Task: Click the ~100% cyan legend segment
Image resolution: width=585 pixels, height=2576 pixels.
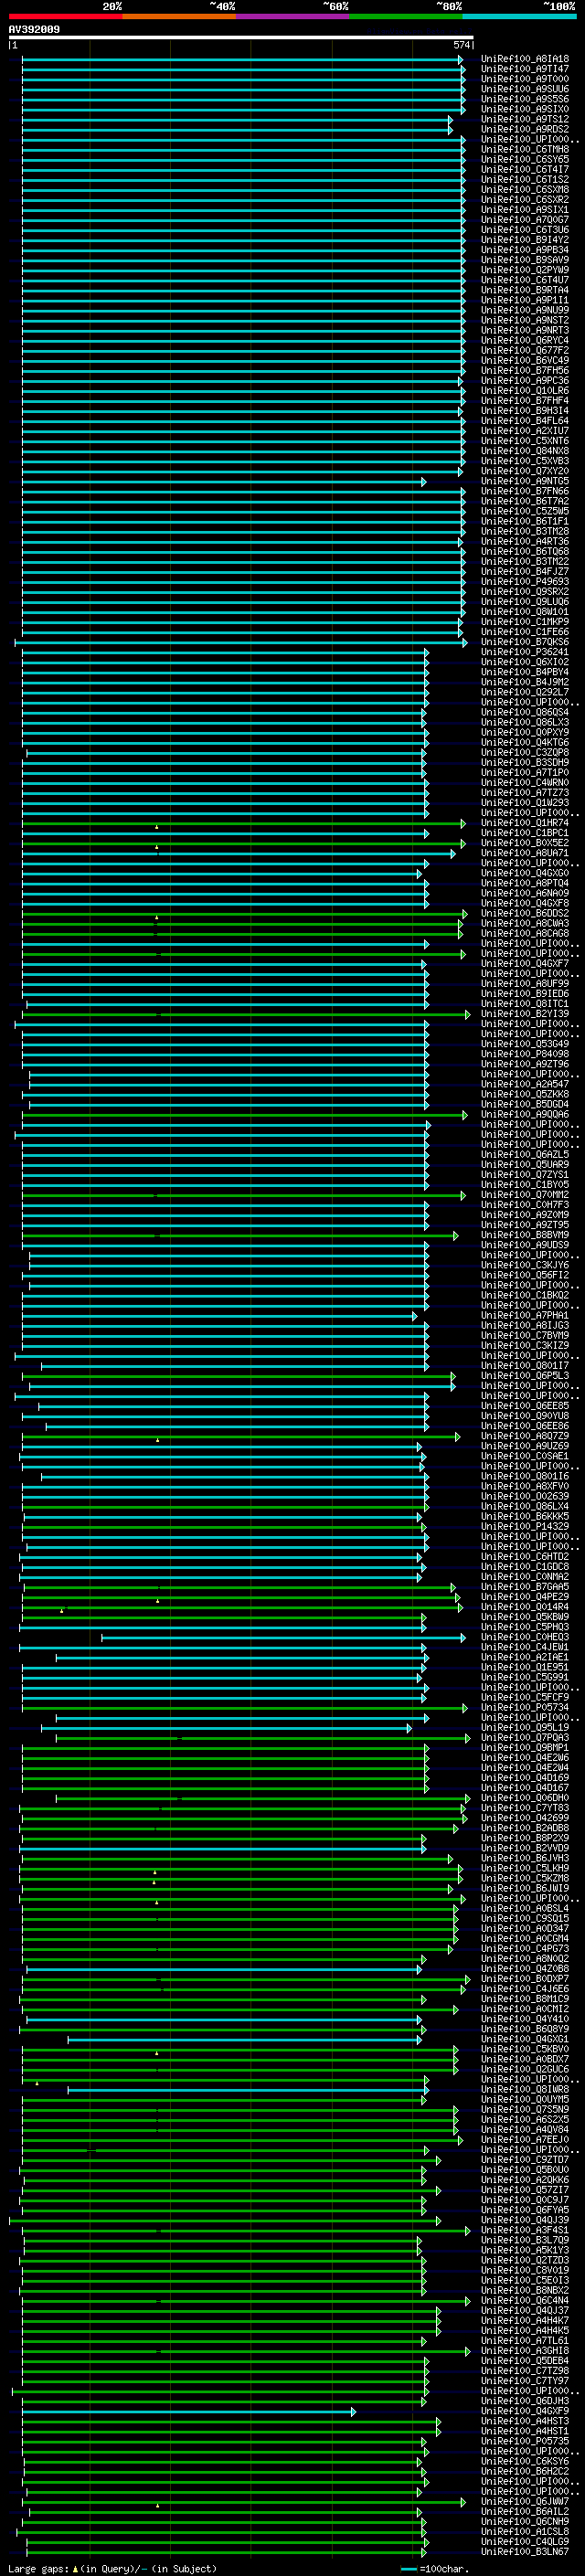Action: pyautogui.click(x=520, y=16)
